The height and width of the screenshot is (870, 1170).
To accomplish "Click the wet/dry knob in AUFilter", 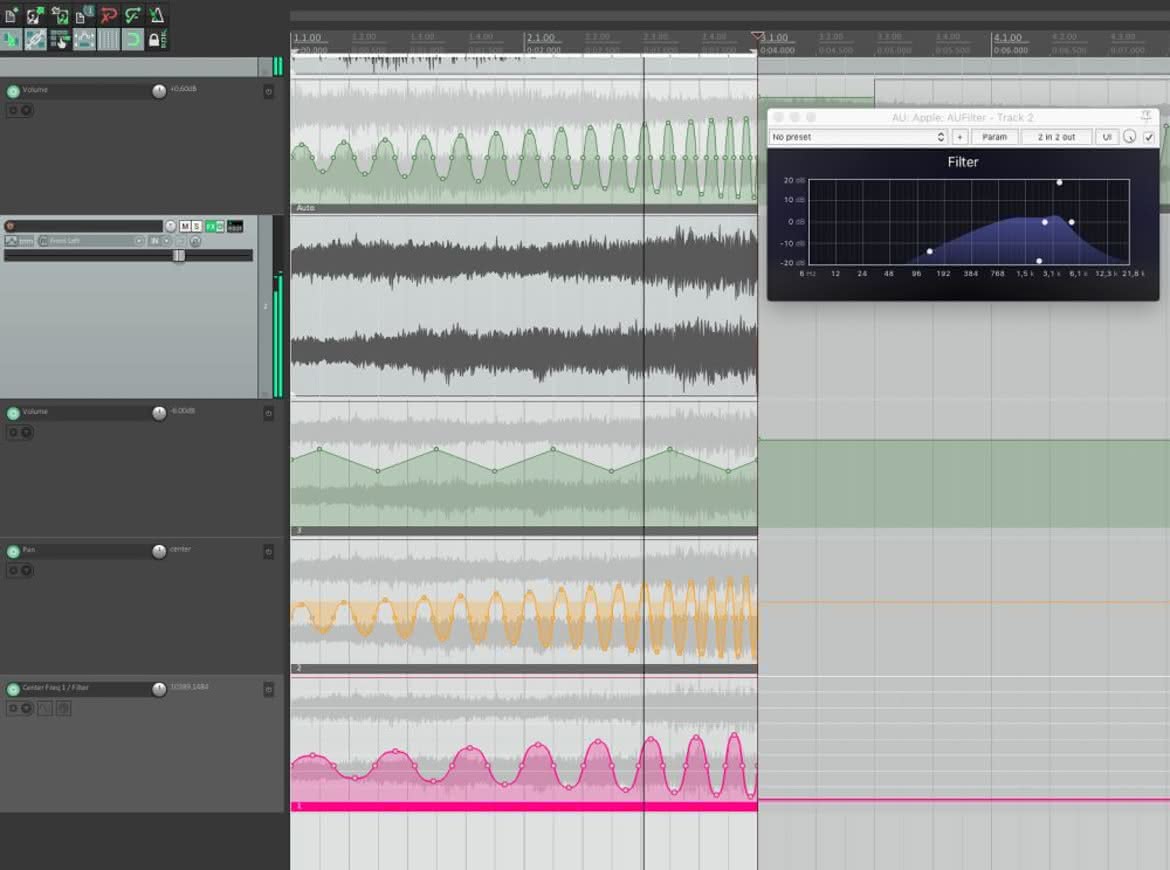I will point(1130,137).
